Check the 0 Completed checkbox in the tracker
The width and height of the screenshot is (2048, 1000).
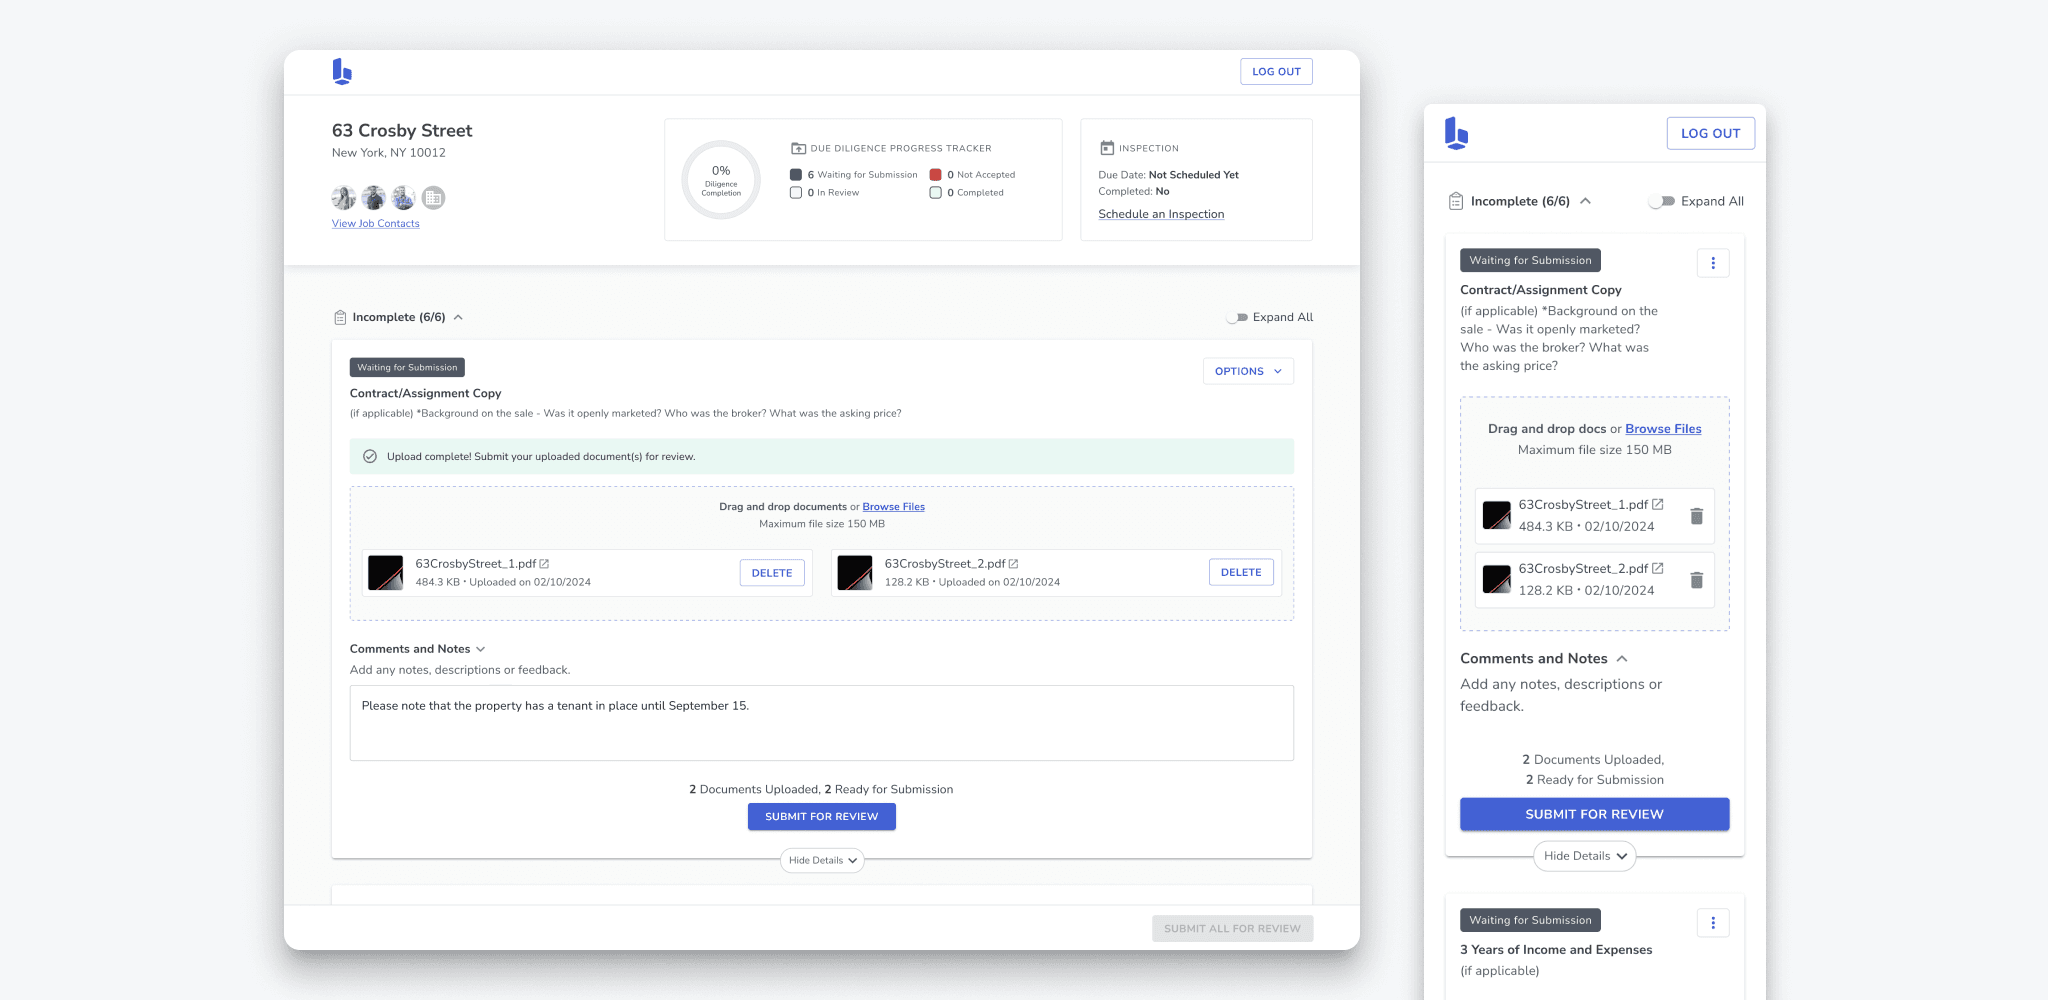[x=936, y=192]
